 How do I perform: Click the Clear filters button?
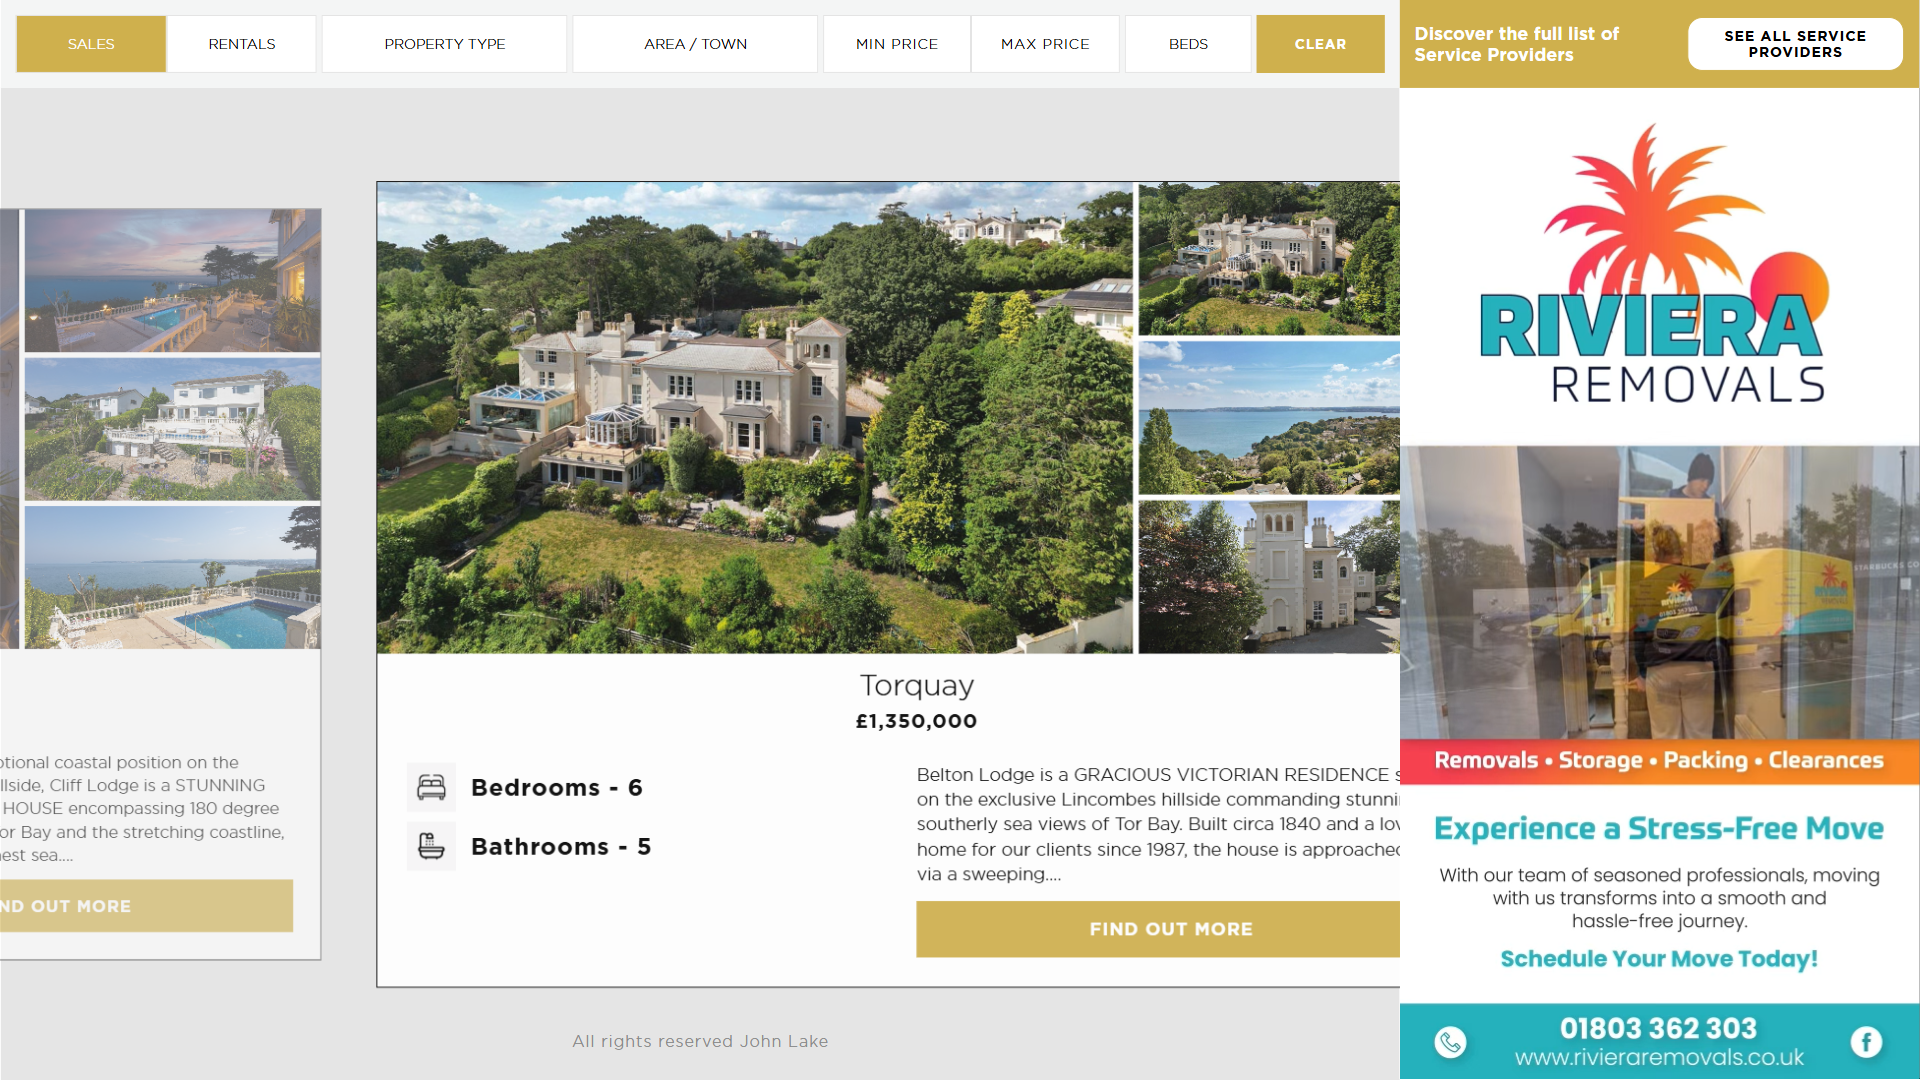click(x=1320, y=44)
